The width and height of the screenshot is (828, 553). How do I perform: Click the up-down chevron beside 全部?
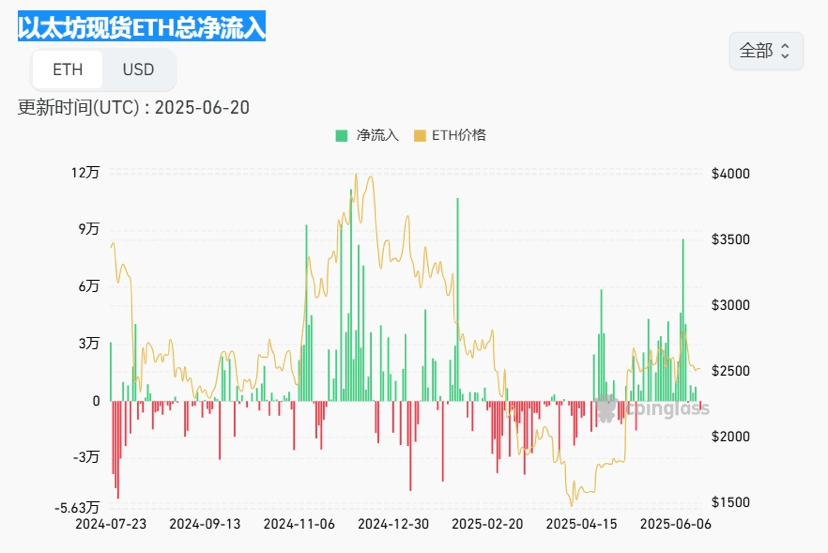[785, 51]
